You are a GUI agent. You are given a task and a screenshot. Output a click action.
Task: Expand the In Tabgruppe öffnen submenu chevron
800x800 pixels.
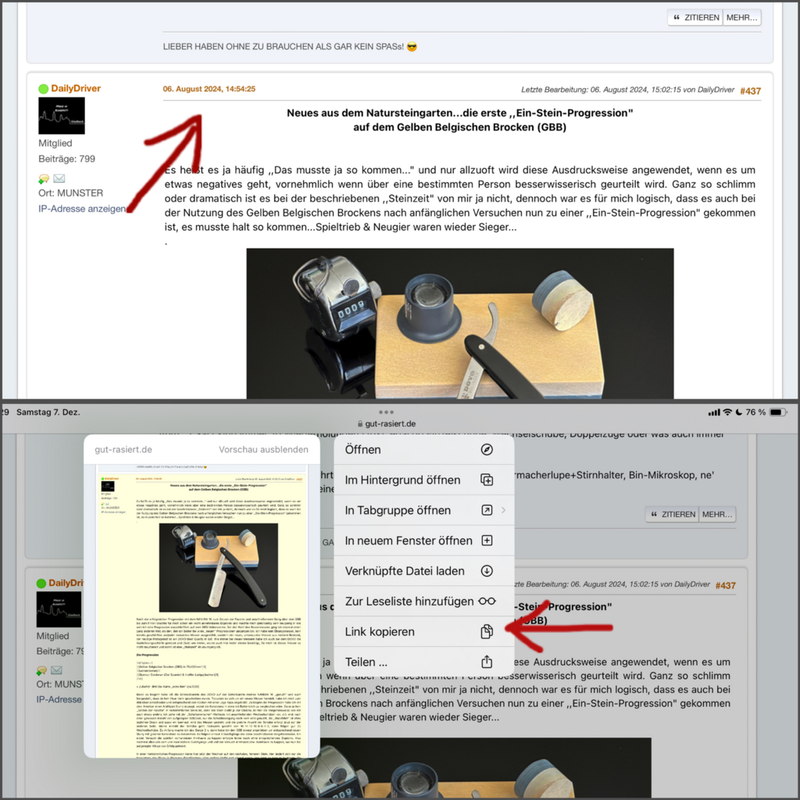pos(504,510)
